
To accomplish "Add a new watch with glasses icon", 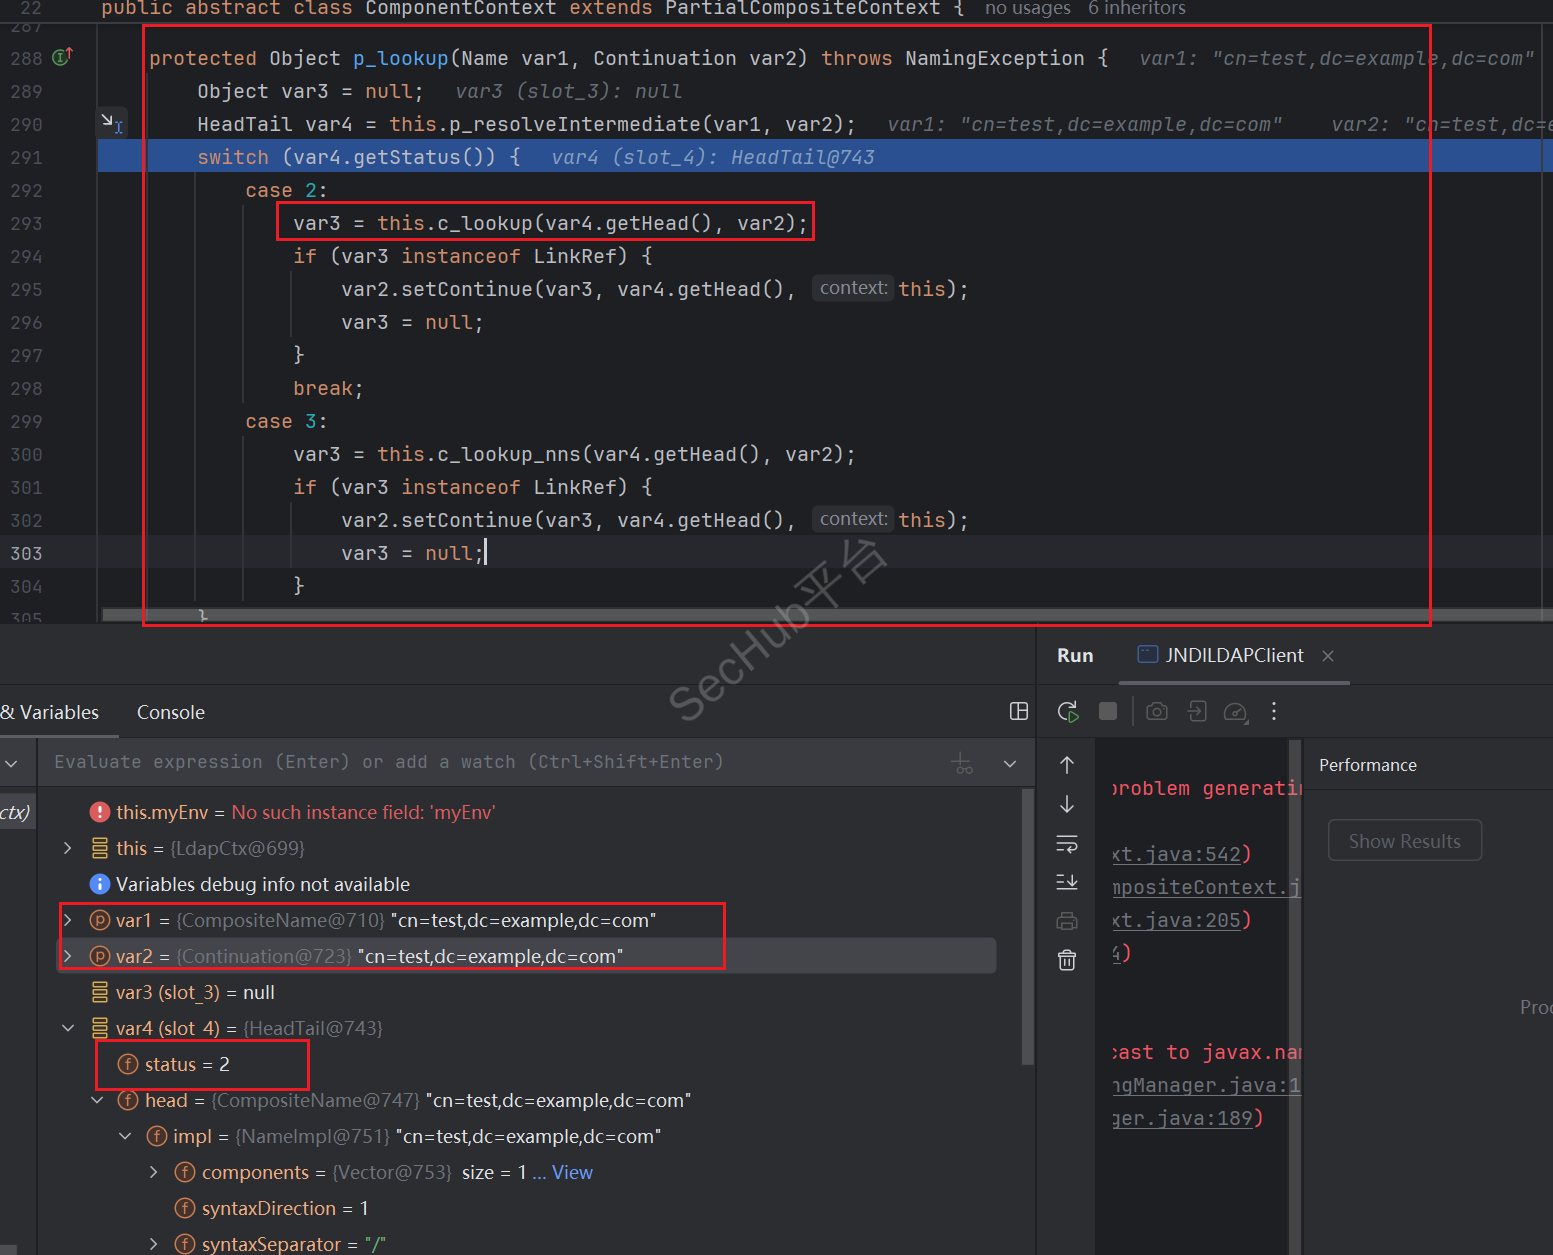I will (x=962, y=764).
